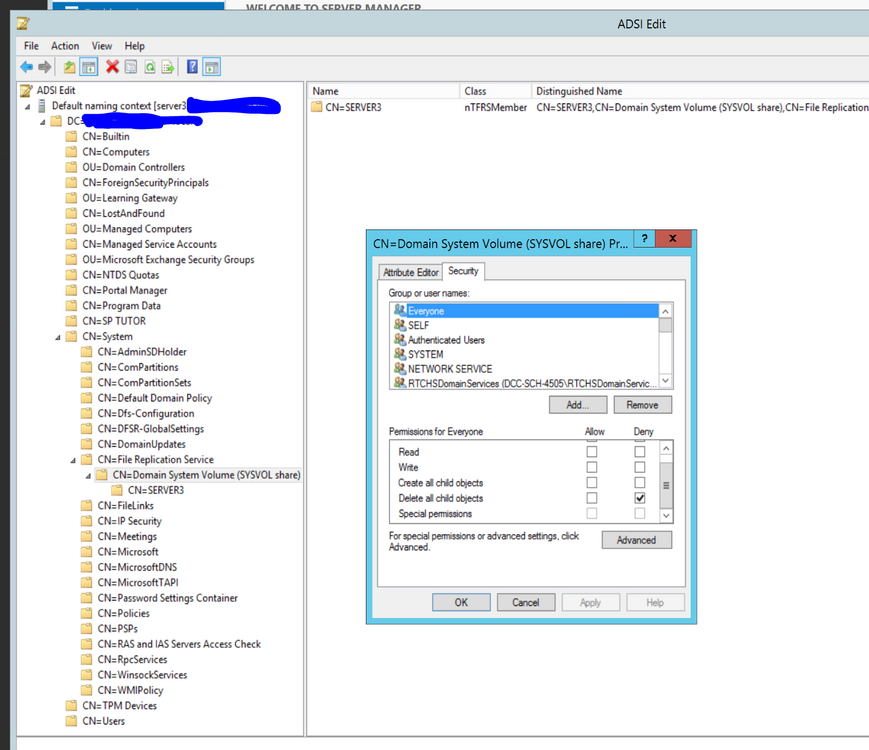Click the Name column header
This screenshot has width=869, height=750.
click(x=383, y=91)
